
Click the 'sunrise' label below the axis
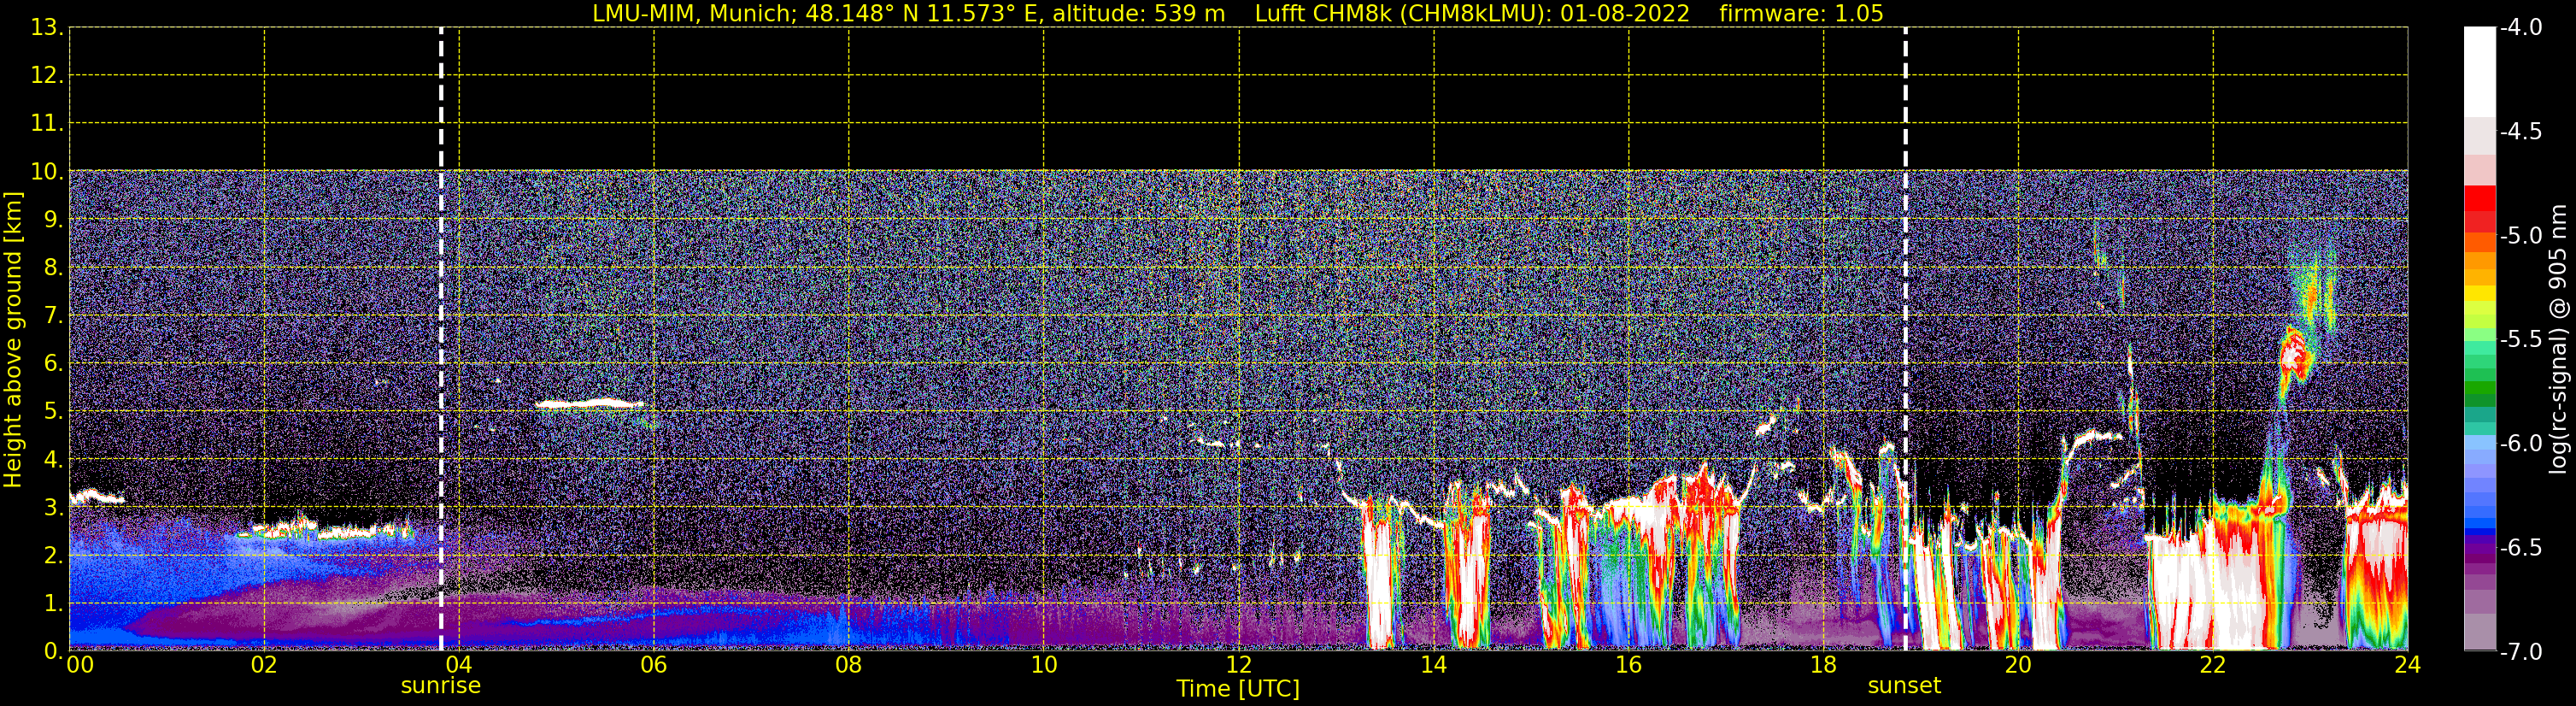441,686
